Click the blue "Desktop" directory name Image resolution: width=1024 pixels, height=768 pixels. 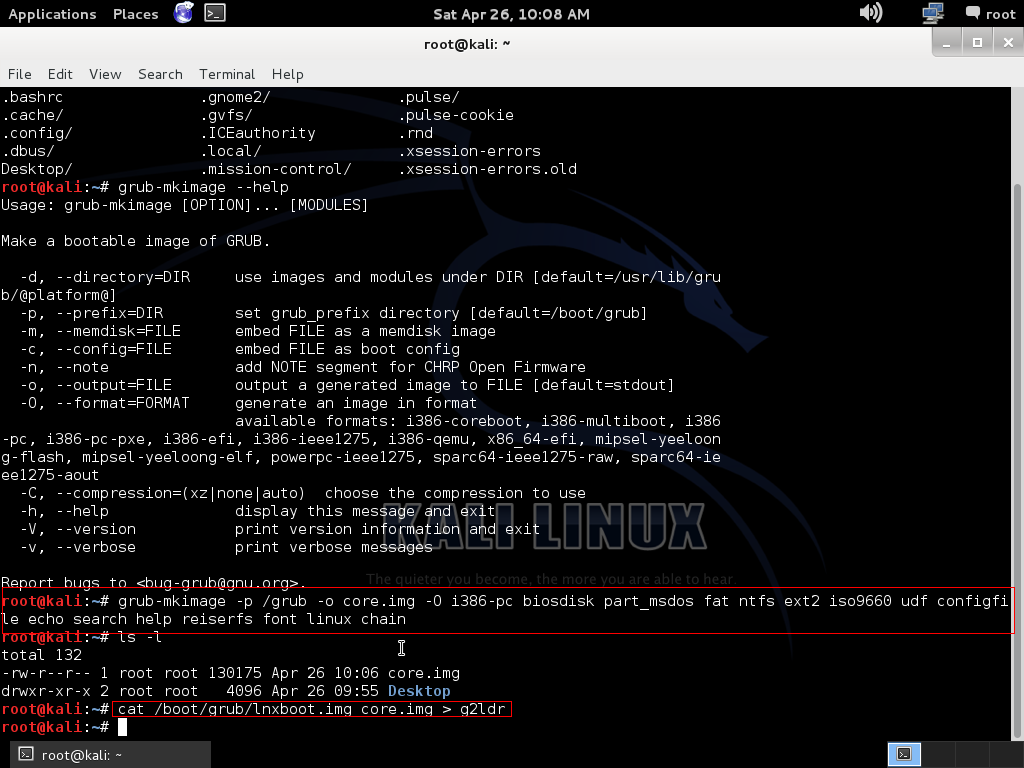coord(419,691)
